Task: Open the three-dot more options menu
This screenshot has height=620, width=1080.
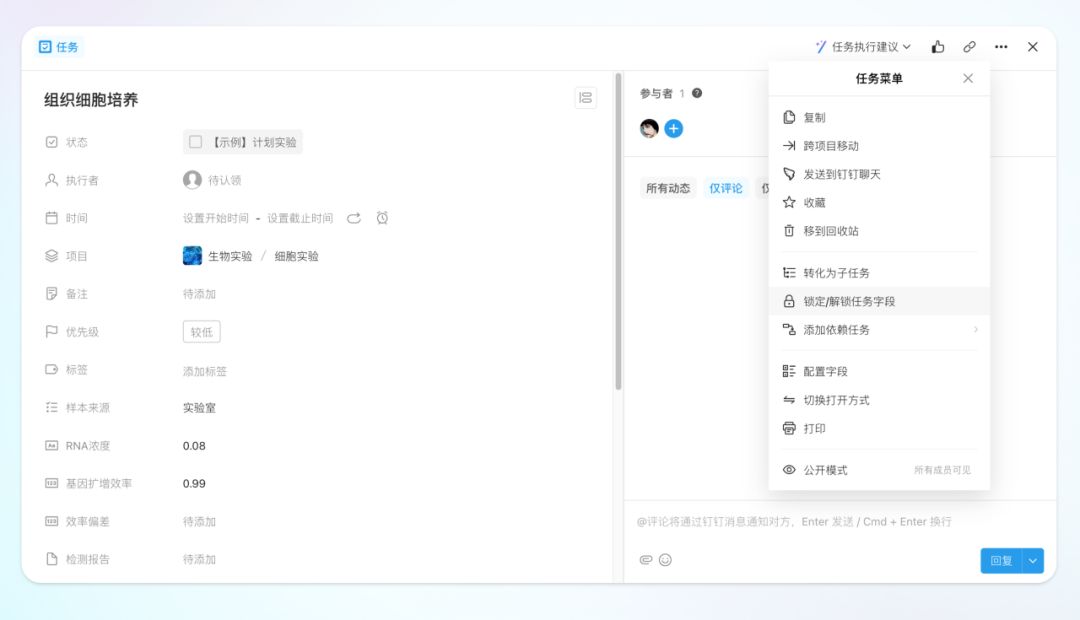Action: 1001,47
